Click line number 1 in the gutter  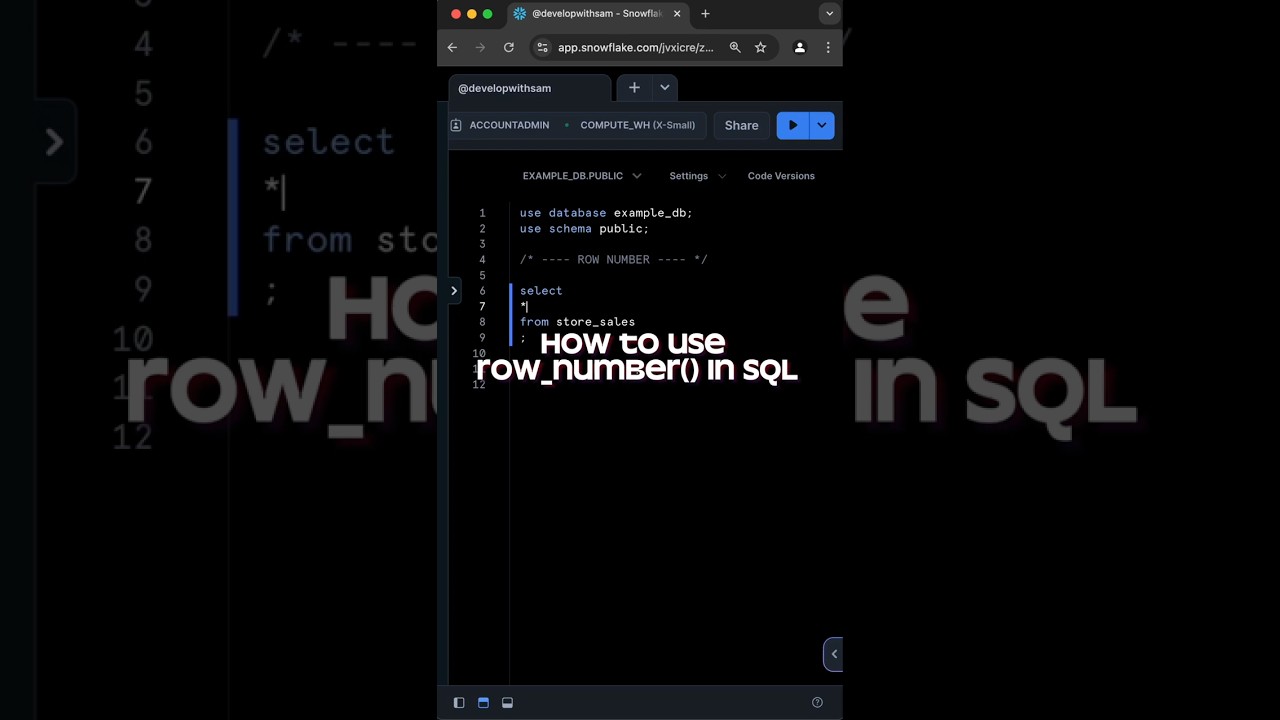click(482, 213)
